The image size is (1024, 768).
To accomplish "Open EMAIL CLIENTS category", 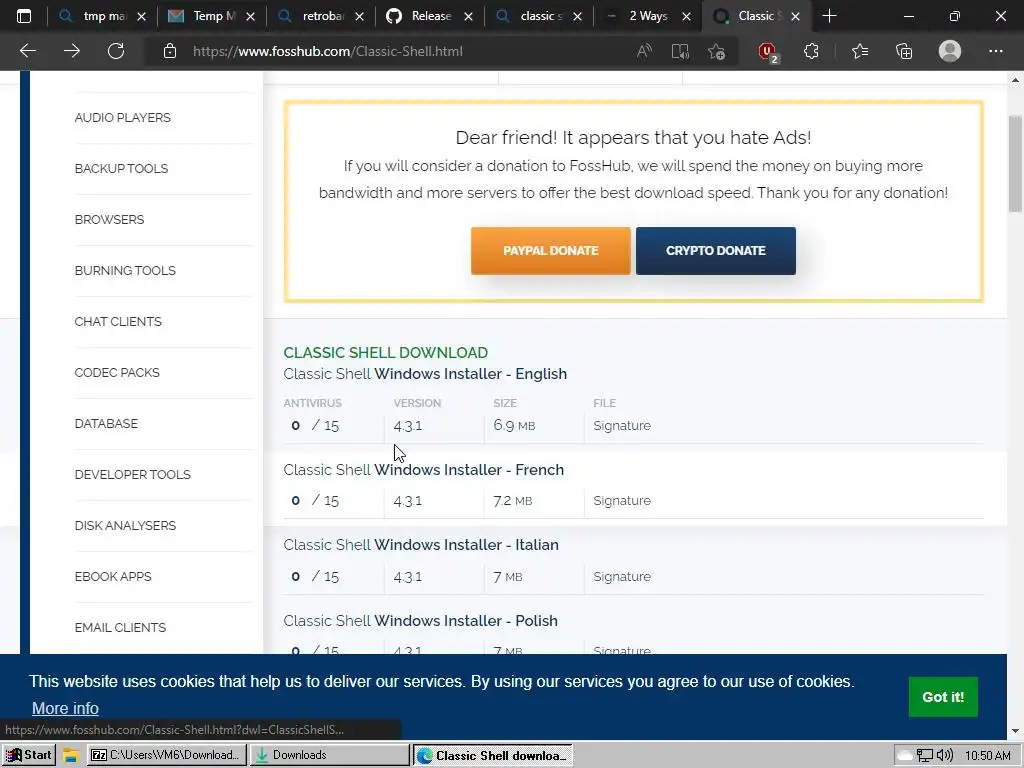I will click(120, 627).
